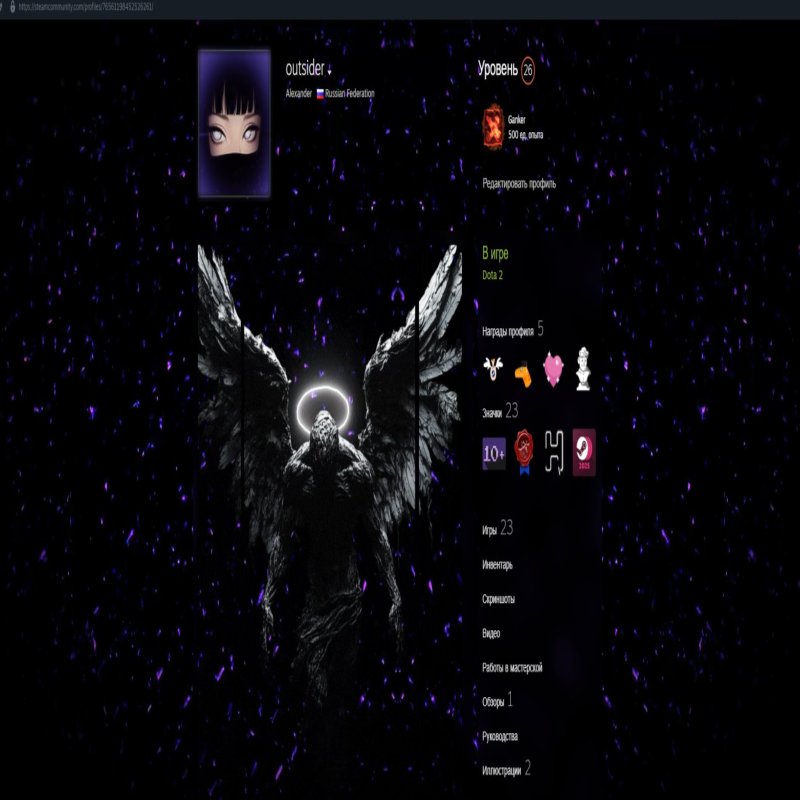
Task: Open the Игры games list
Action: 489,530
